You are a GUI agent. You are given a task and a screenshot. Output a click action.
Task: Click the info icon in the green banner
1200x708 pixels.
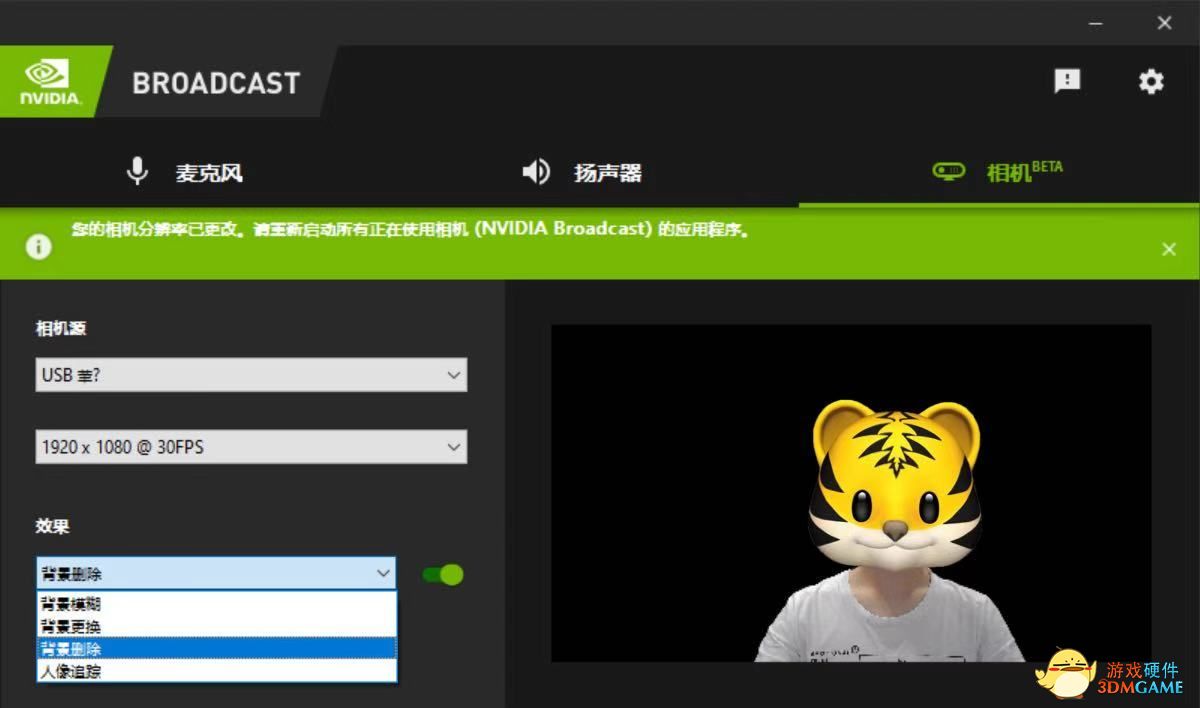click(x=38, y=247)
